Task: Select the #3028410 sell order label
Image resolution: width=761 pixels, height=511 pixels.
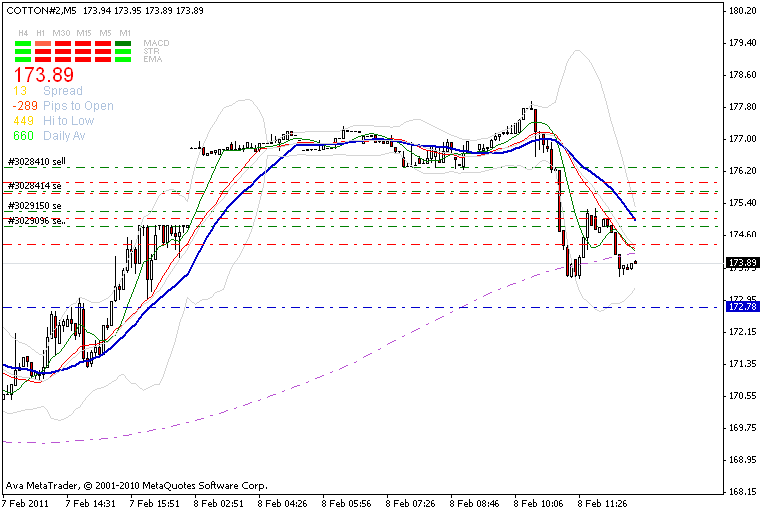Action: pyautogui.click(x=37, y=161)
